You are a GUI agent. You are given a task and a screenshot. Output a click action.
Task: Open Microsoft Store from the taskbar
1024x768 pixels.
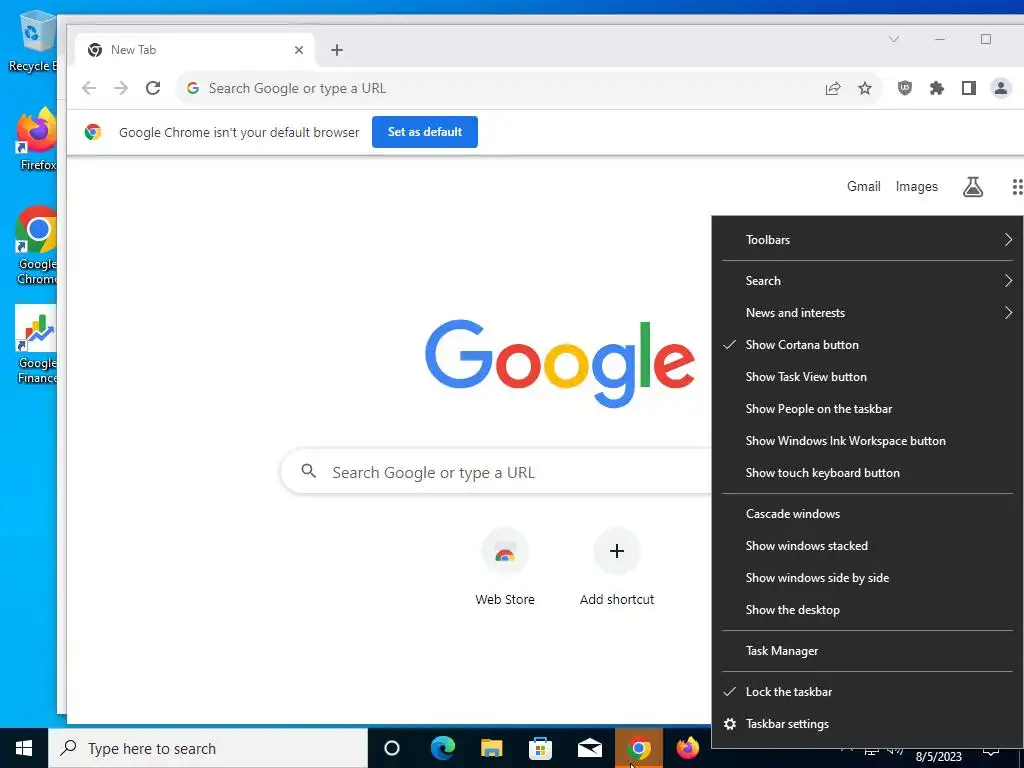[541, 748]
